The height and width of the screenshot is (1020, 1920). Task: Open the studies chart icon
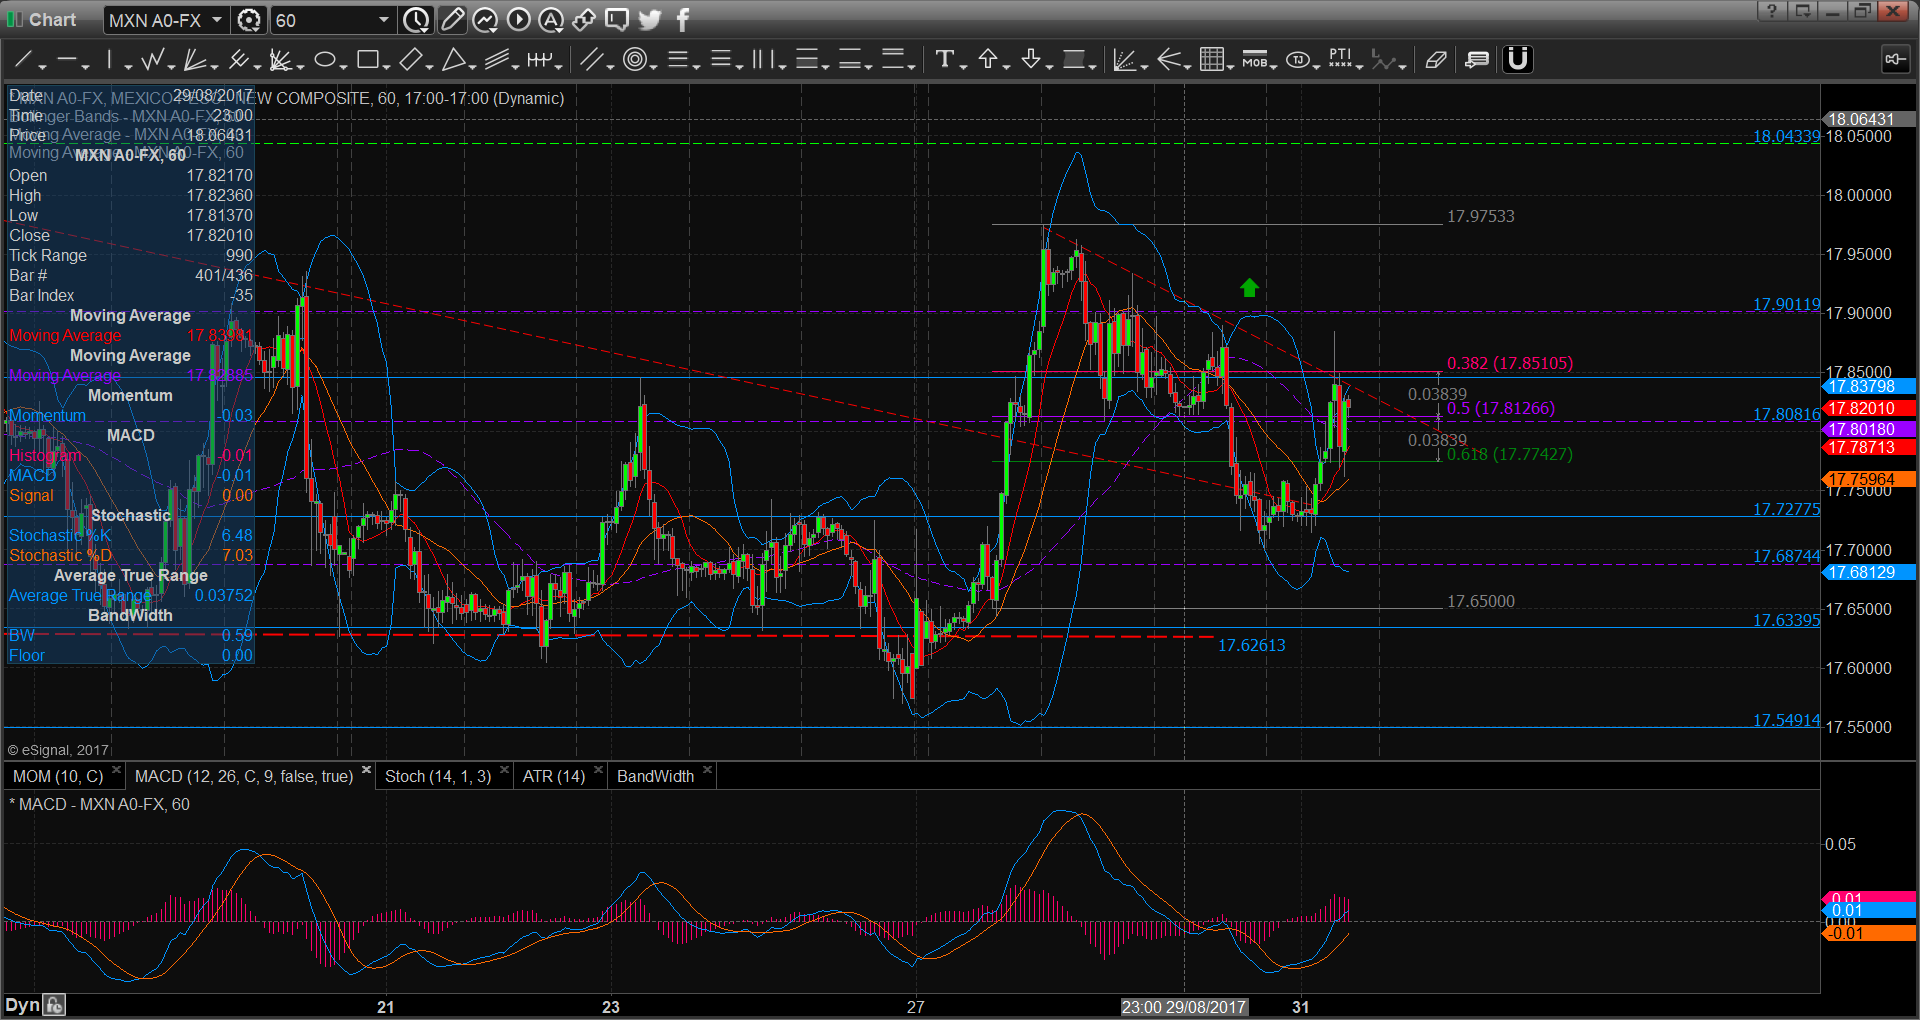(x=485, y=20)
